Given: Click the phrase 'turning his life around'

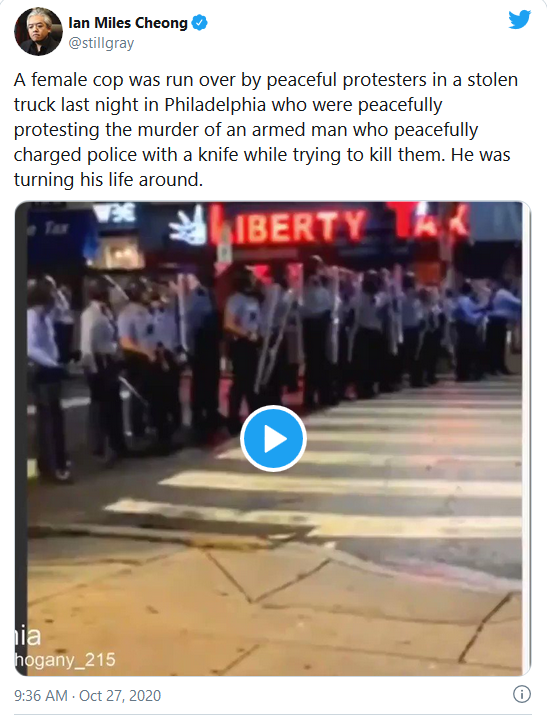Looking at the screenshot, I should coord(107,180).
